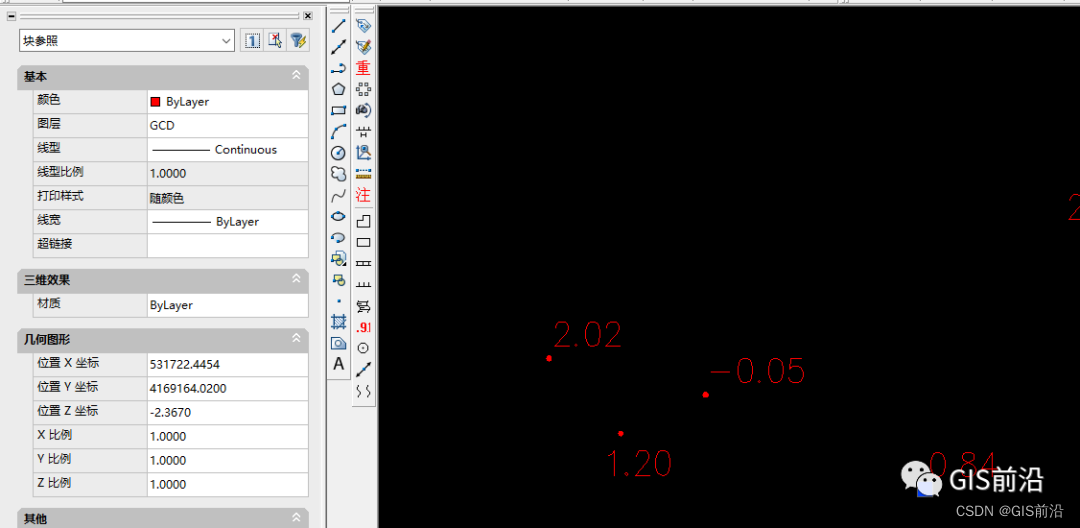The image size is (1080, 528).
Task: Click the diagonal line with blue midpoint icon
Action: [363, 370]
